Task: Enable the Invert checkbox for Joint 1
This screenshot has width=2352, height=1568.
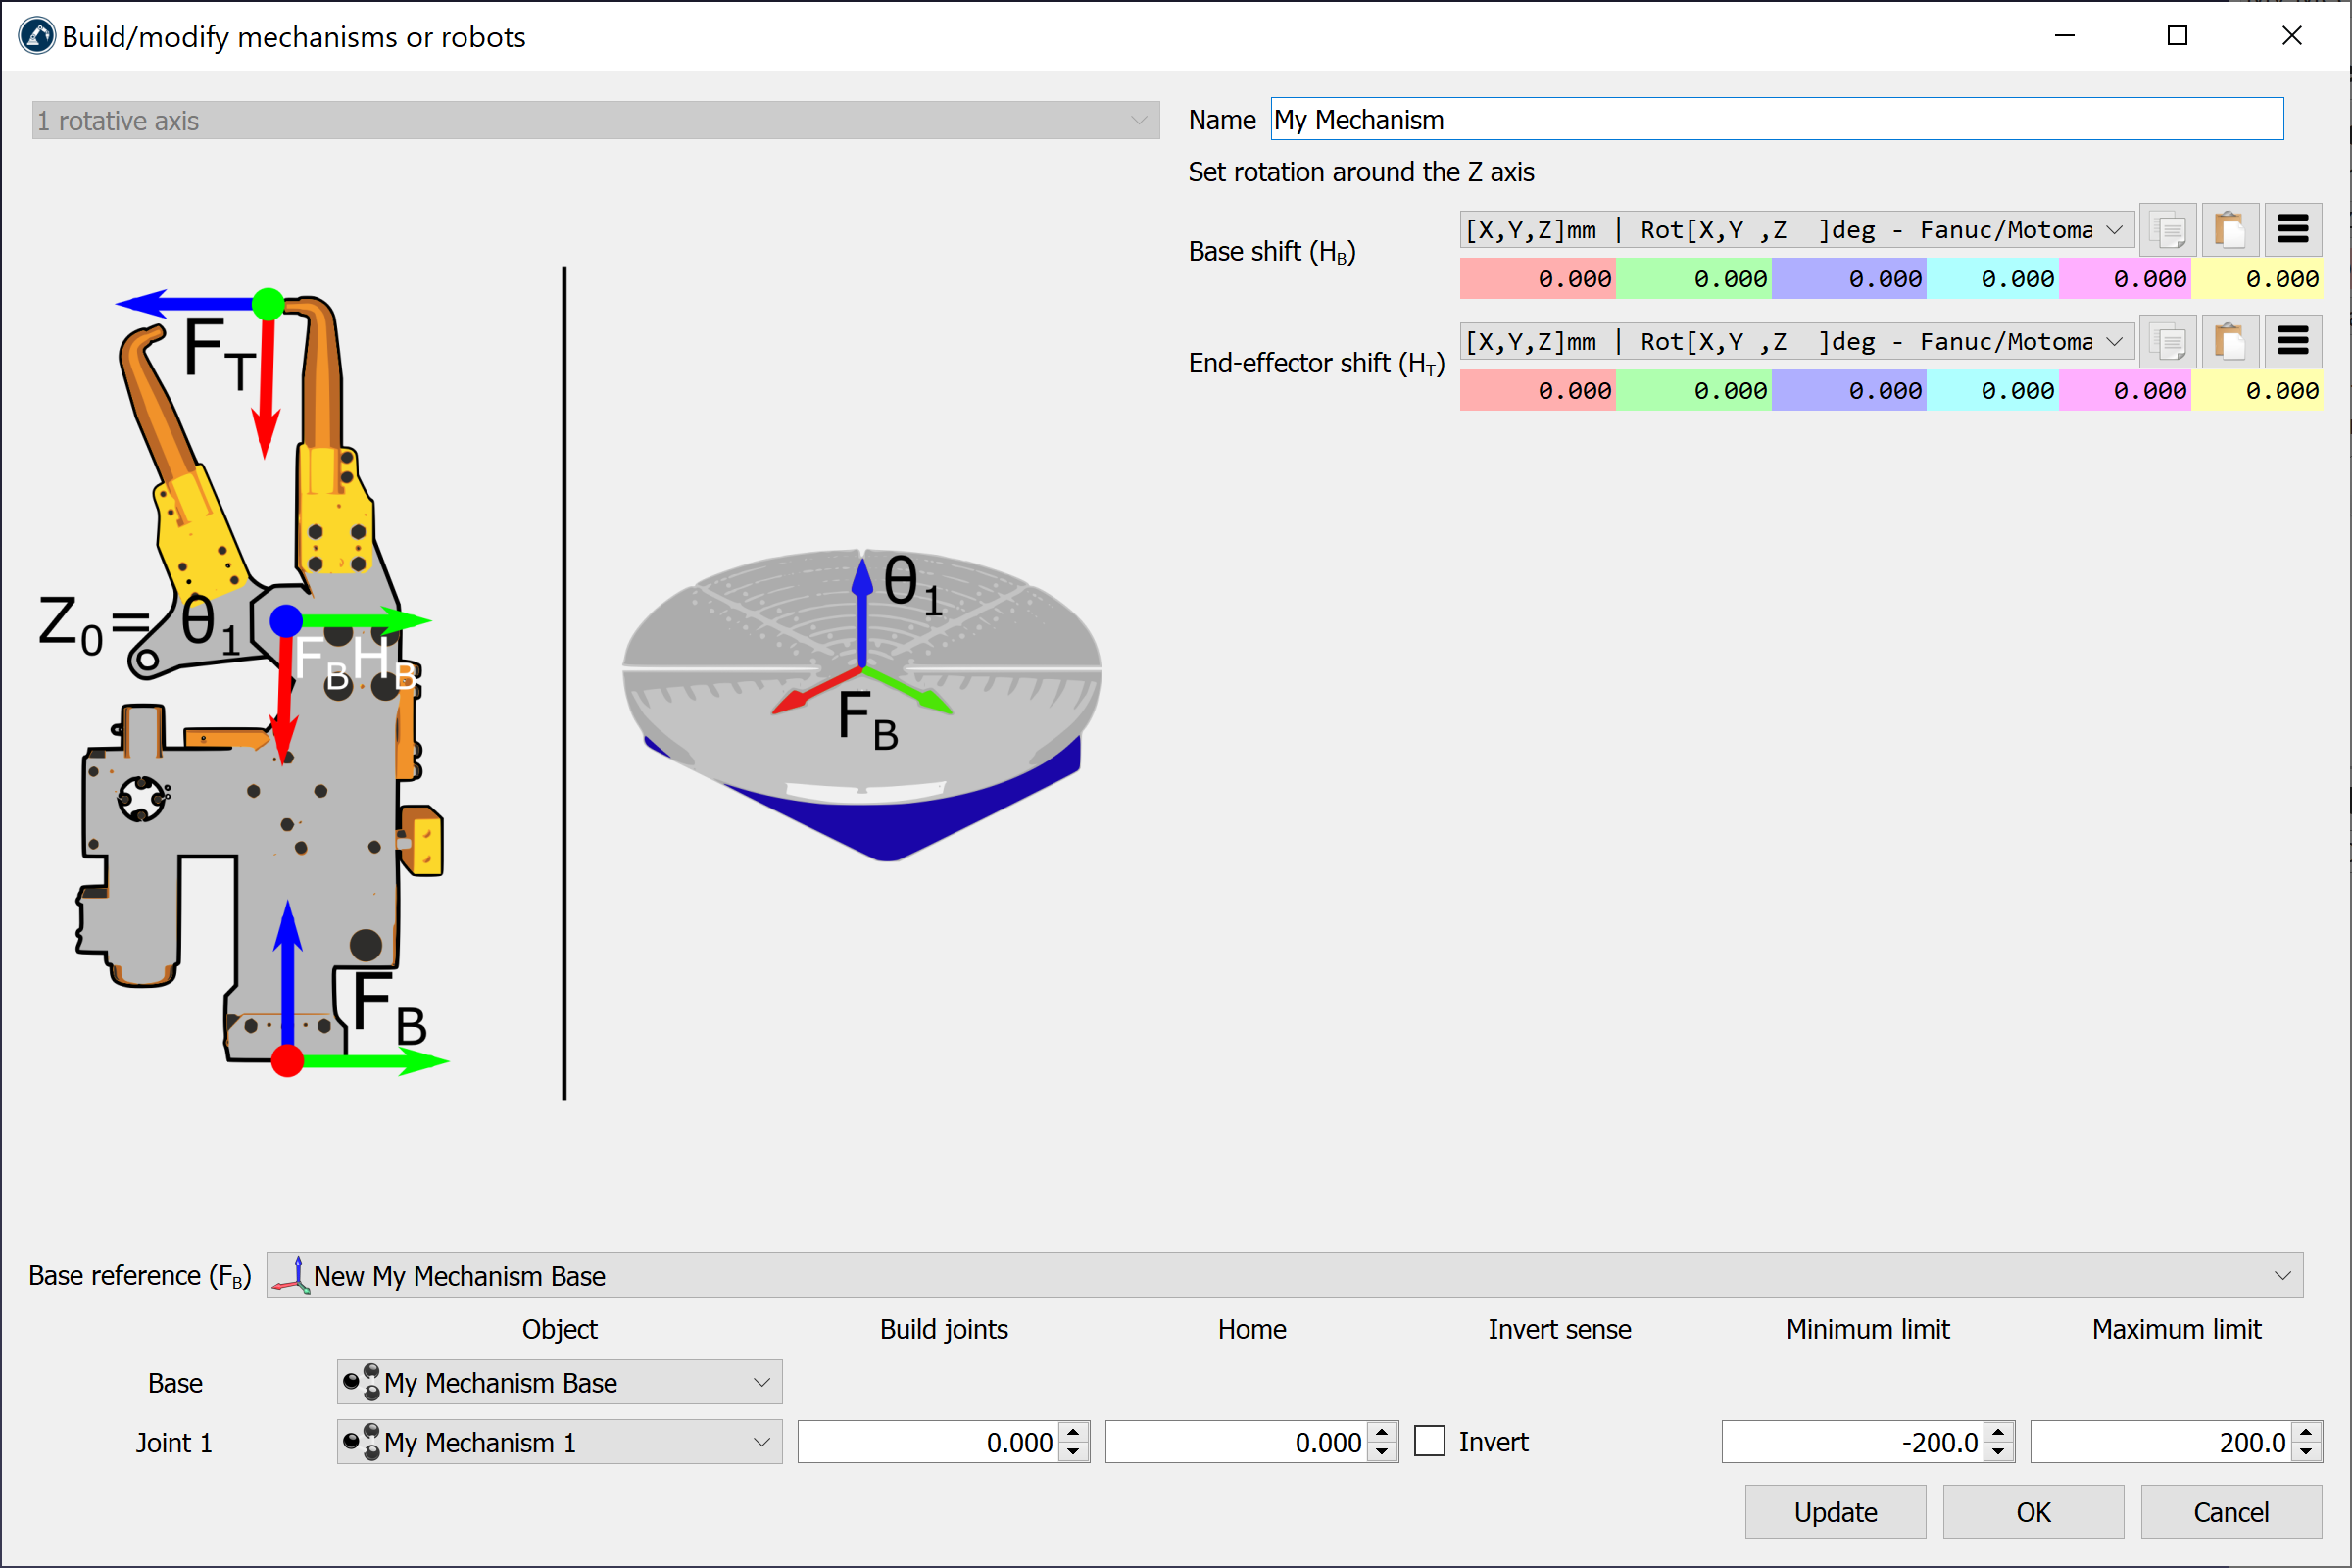Action: (1430, 1441)
